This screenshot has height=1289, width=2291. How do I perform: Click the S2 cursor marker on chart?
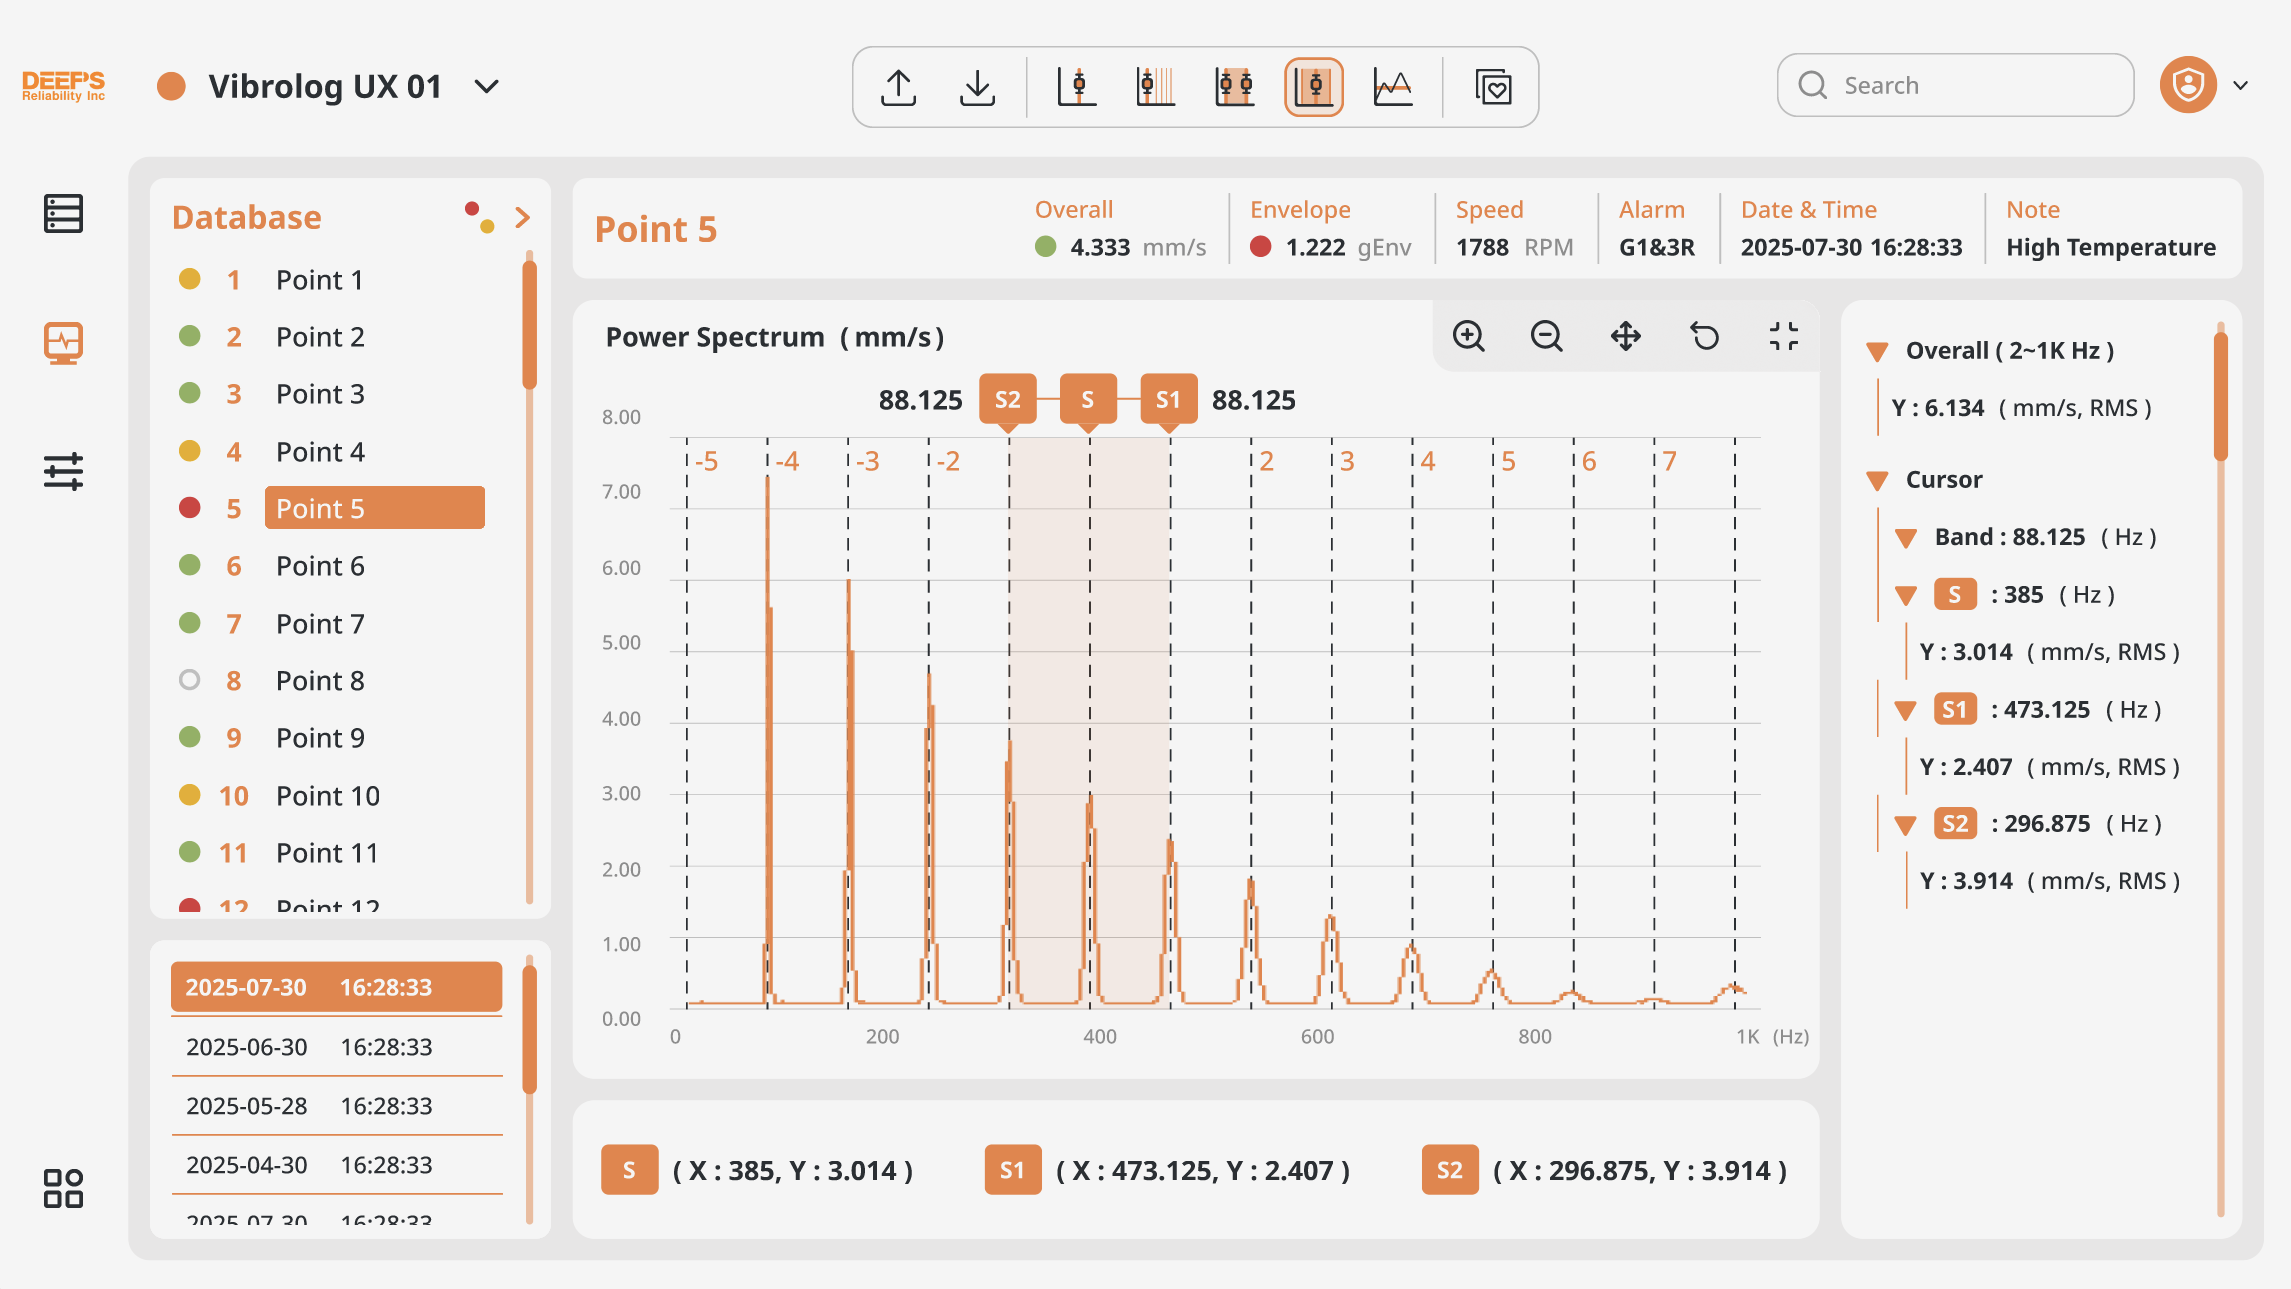[x=1008, y=400]
